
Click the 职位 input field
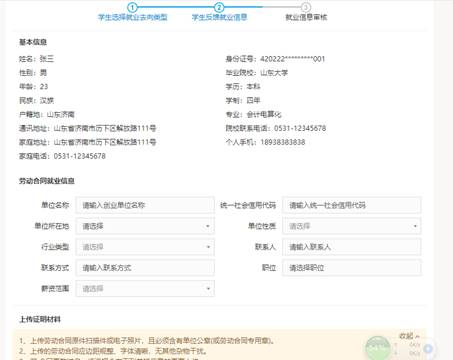[x=352, y=268]
